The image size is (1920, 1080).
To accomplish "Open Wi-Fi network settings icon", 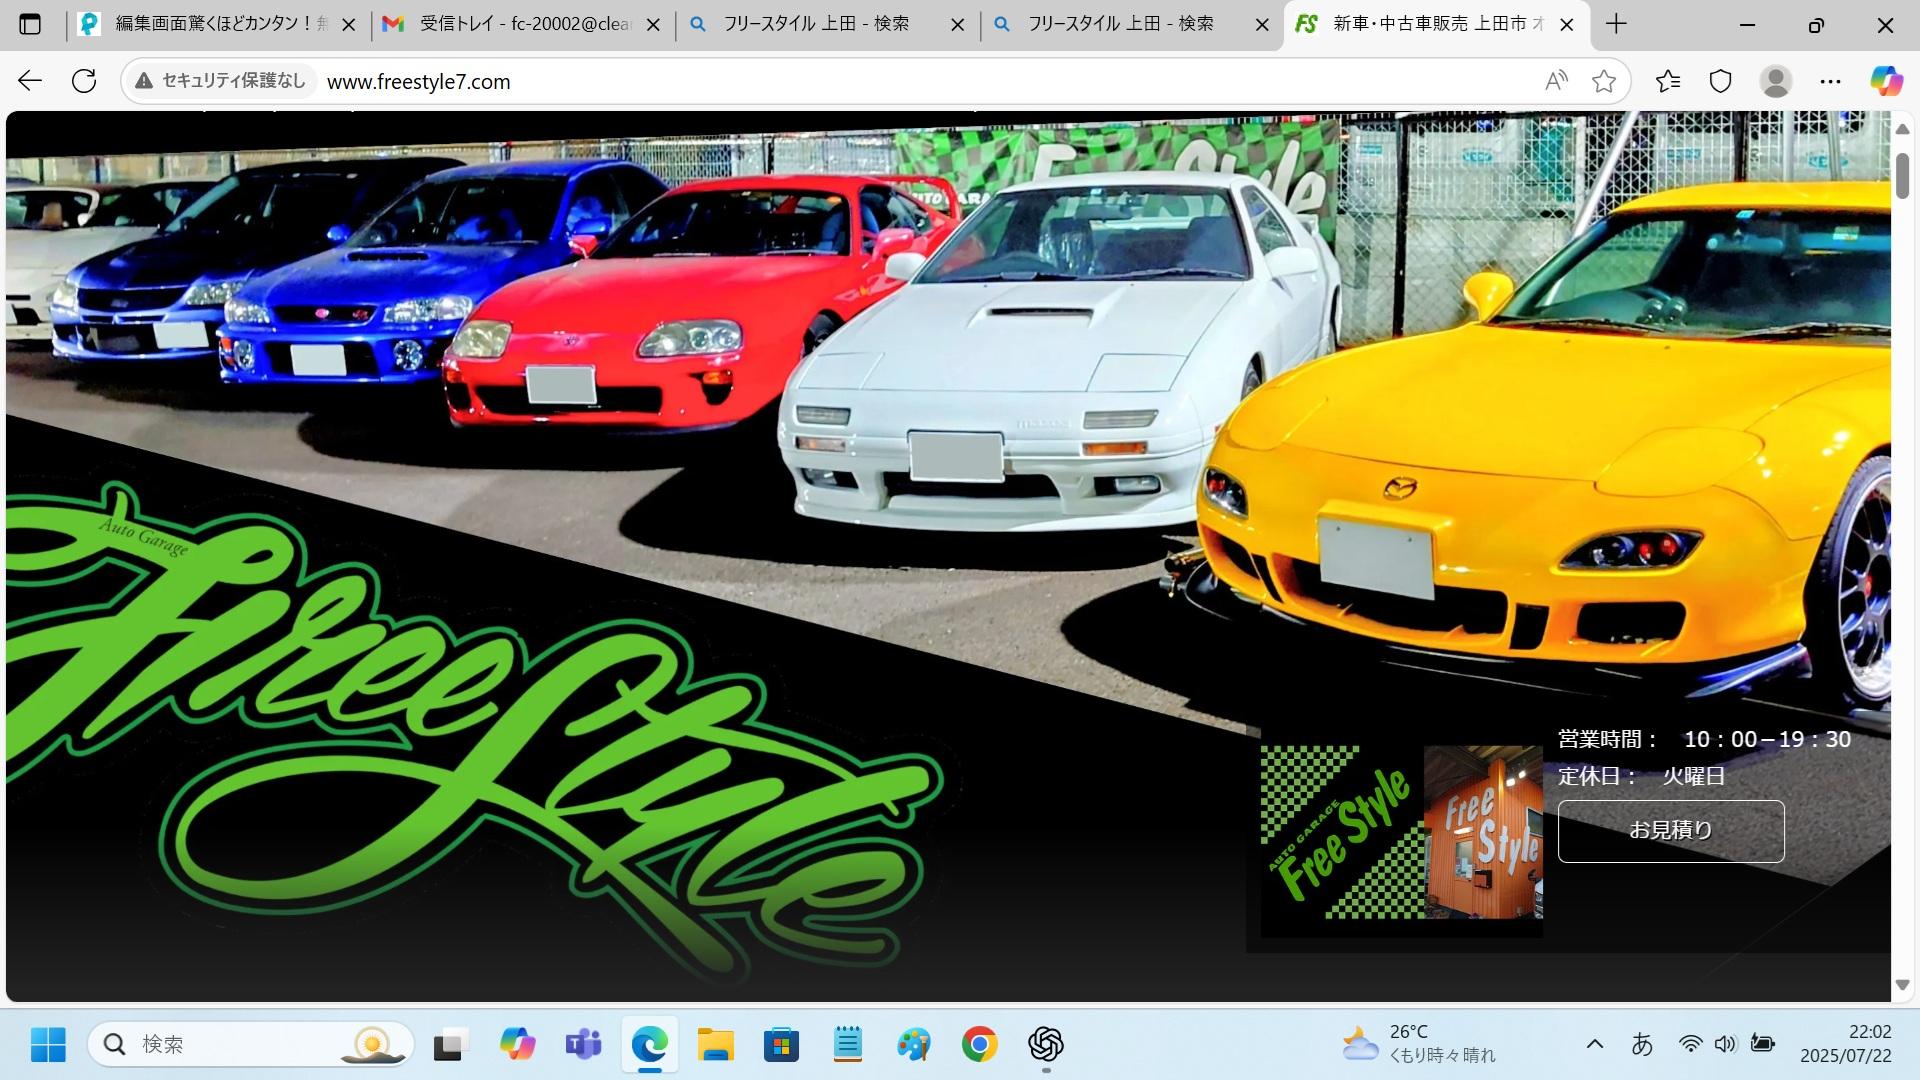I will click(1690, 1044).
